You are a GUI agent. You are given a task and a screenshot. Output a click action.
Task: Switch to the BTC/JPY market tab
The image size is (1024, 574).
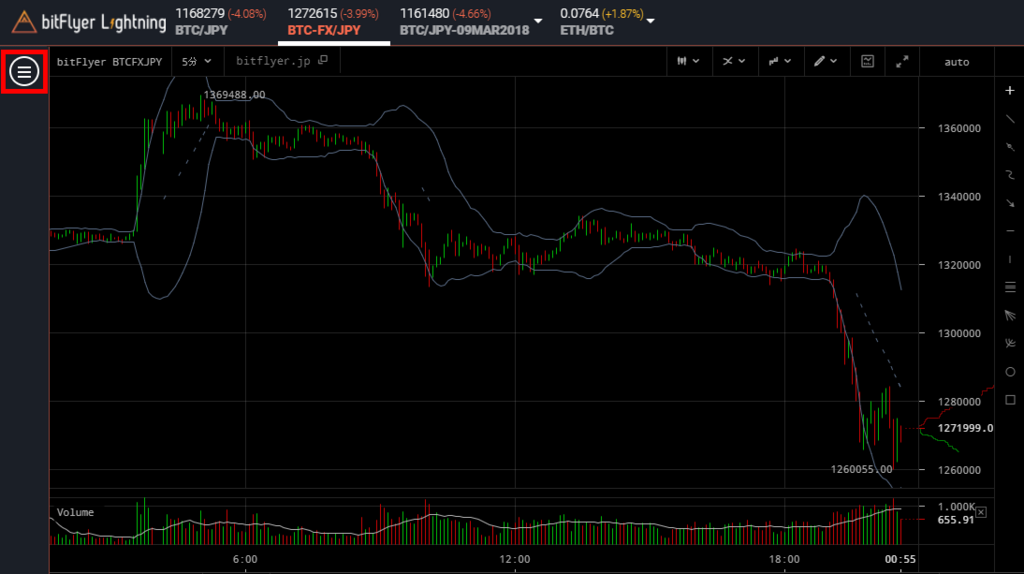pos(221,22)
